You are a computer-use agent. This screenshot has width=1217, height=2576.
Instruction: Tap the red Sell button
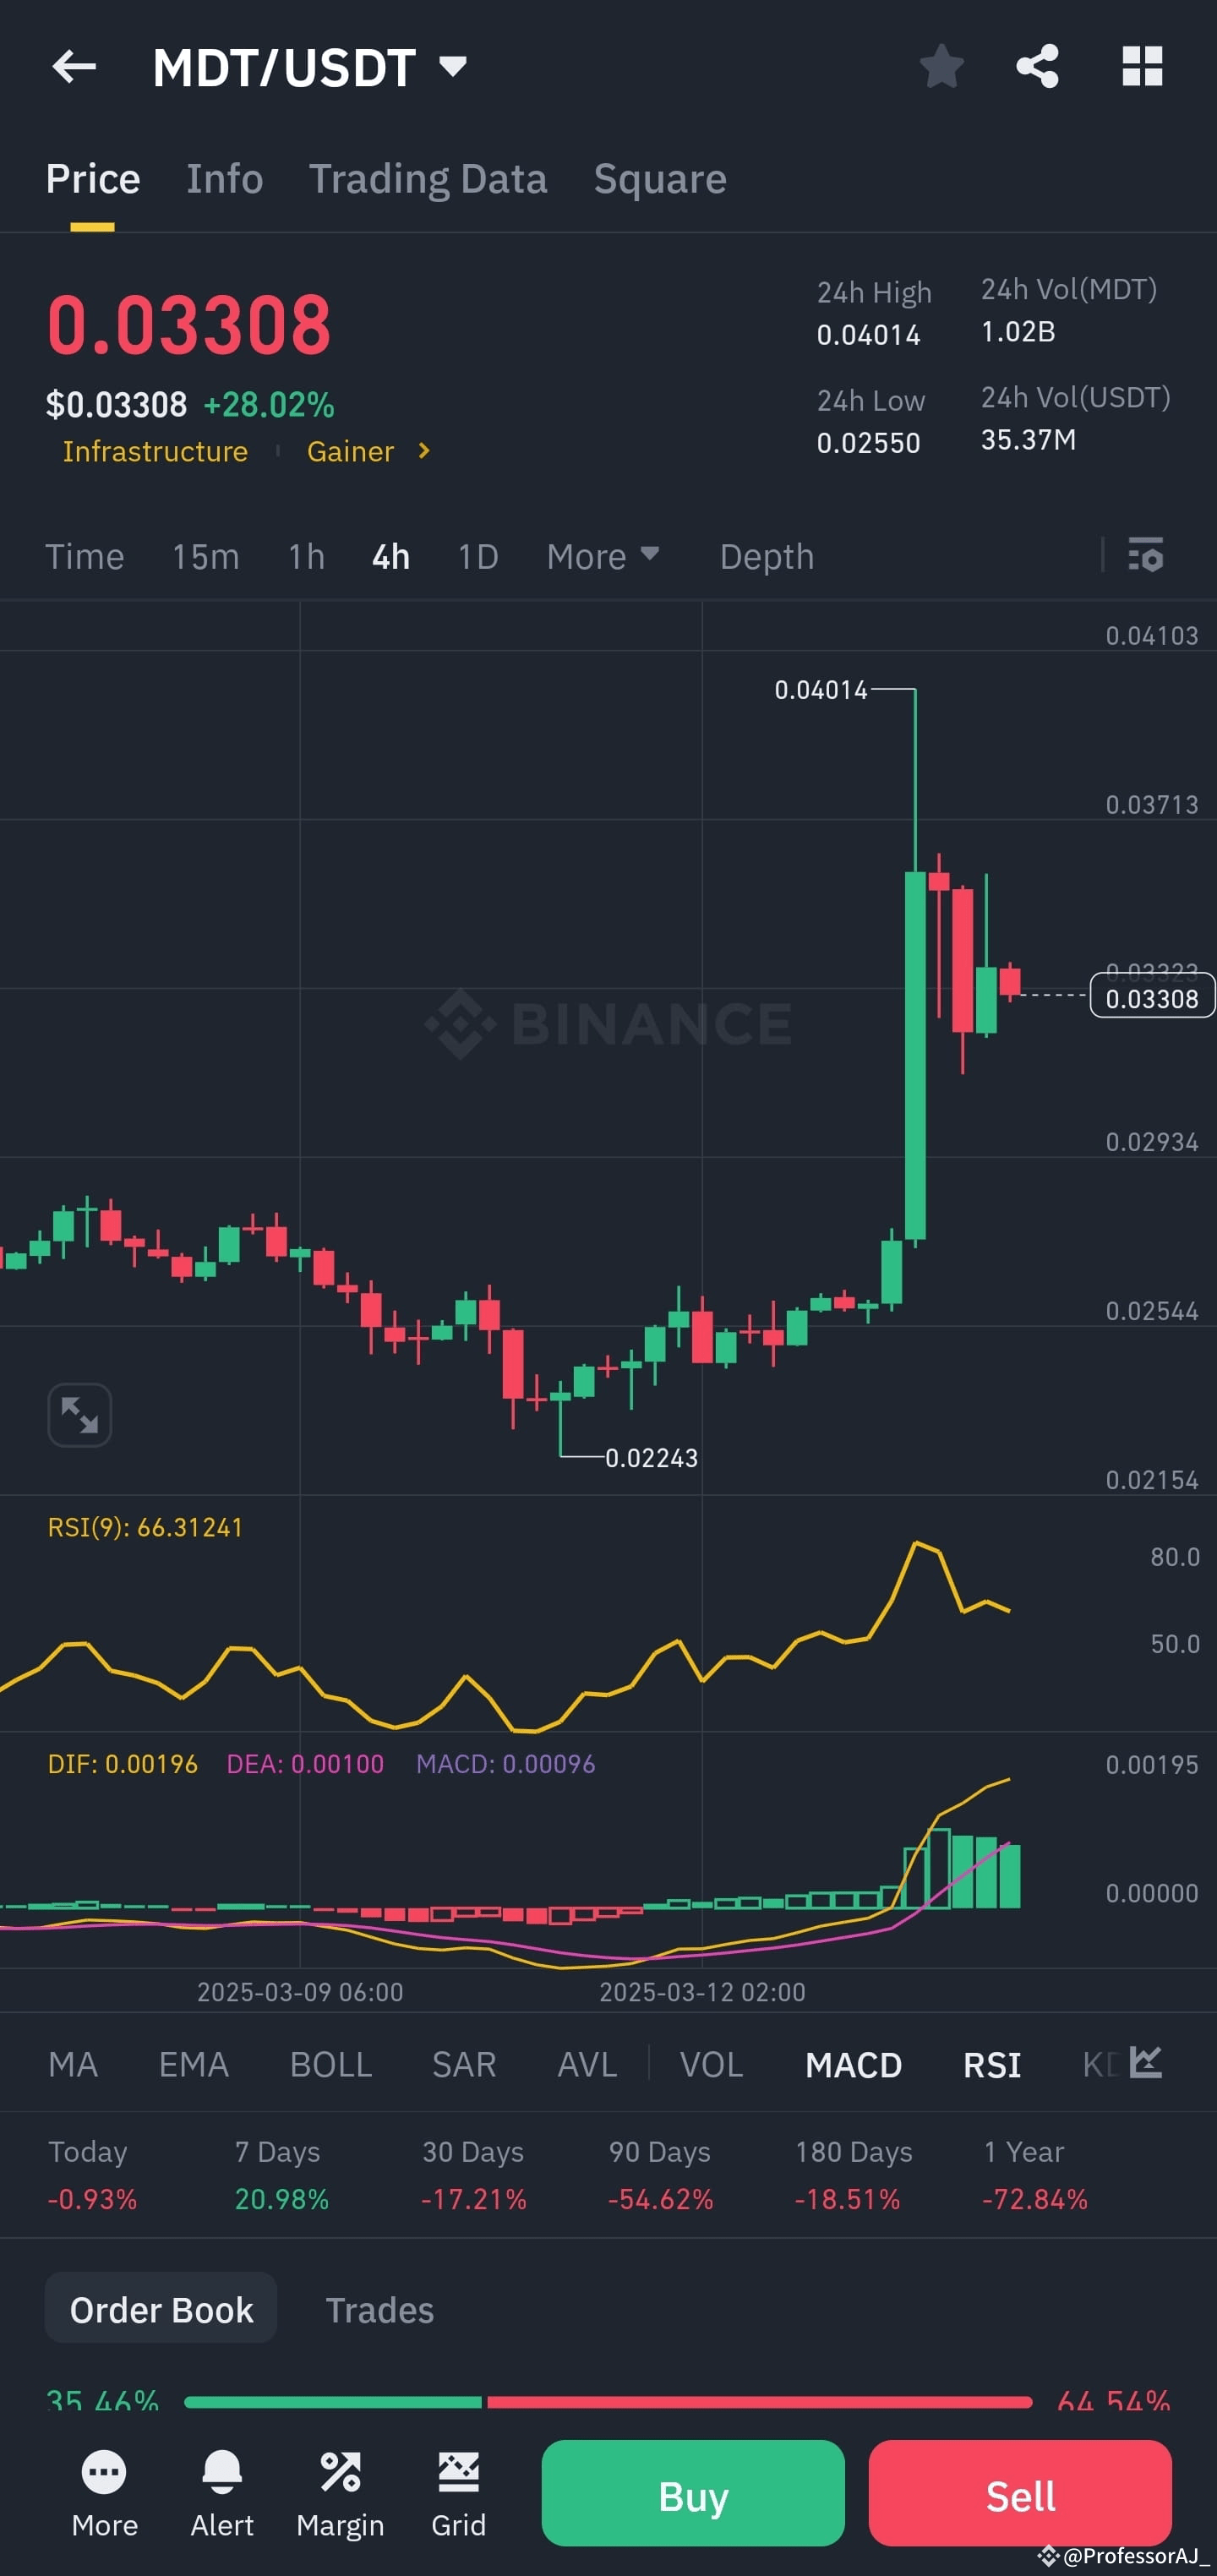coord(1020,2495)
